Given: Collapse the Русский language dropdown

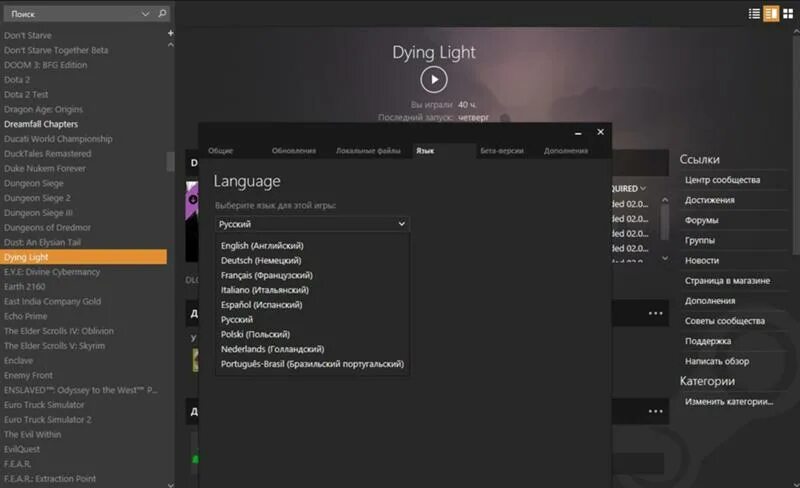Looking at the screenshot, I should 312,224.
